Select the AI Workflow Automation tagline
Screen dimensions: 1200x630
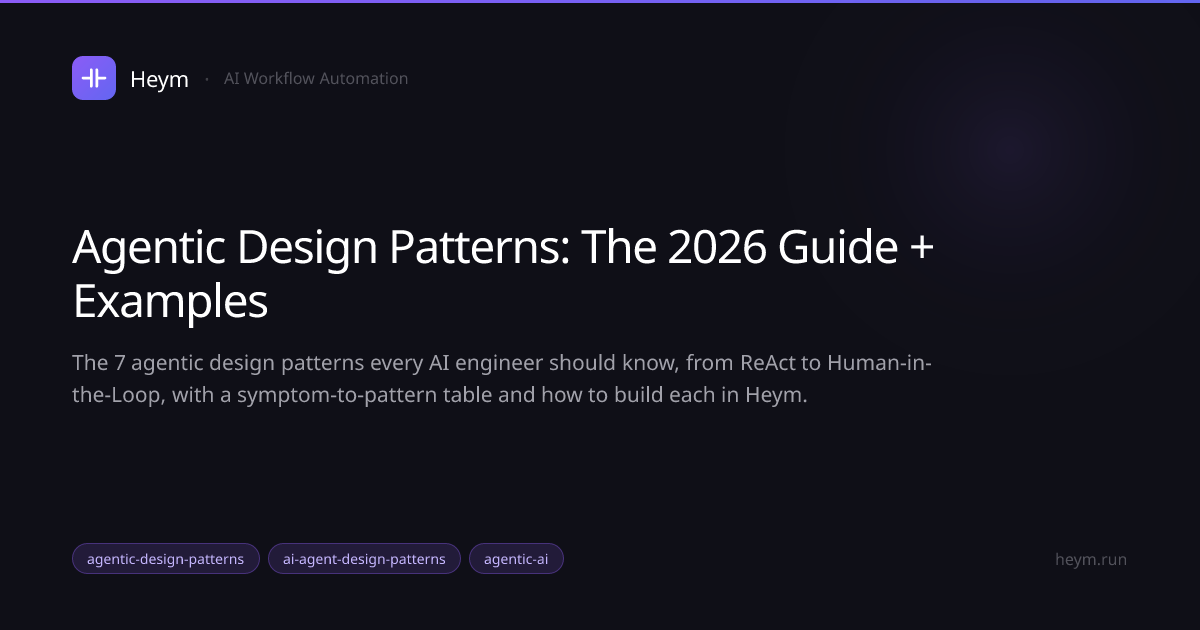point(316,78)
